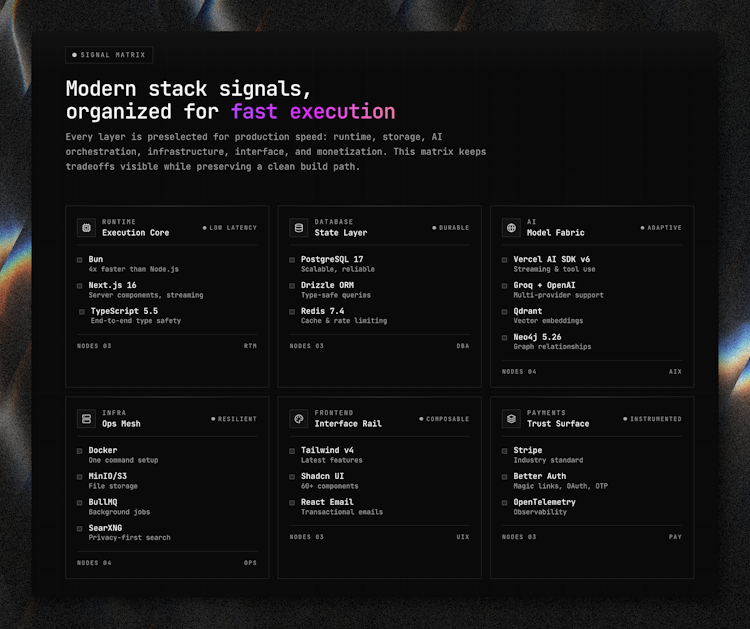This screenshot has height=629, width=750.
Task: Click the DURABLE status tag
Action: tap(451, 228)
